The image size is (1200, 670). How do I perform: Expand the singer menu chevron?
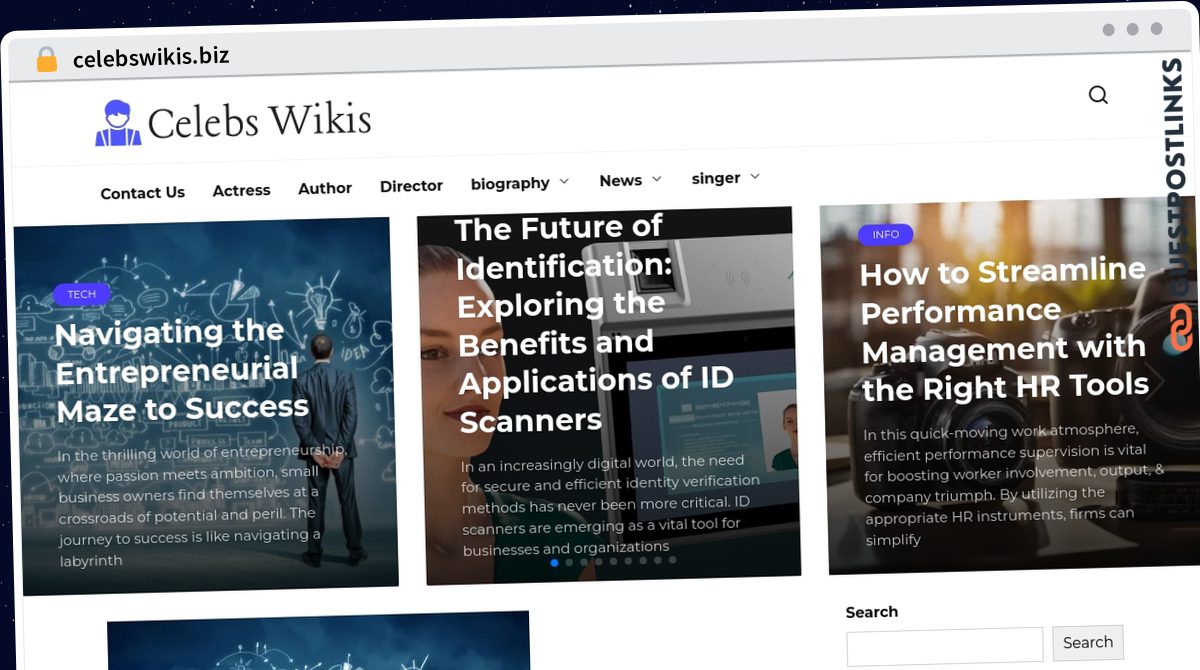pos(755,176)
